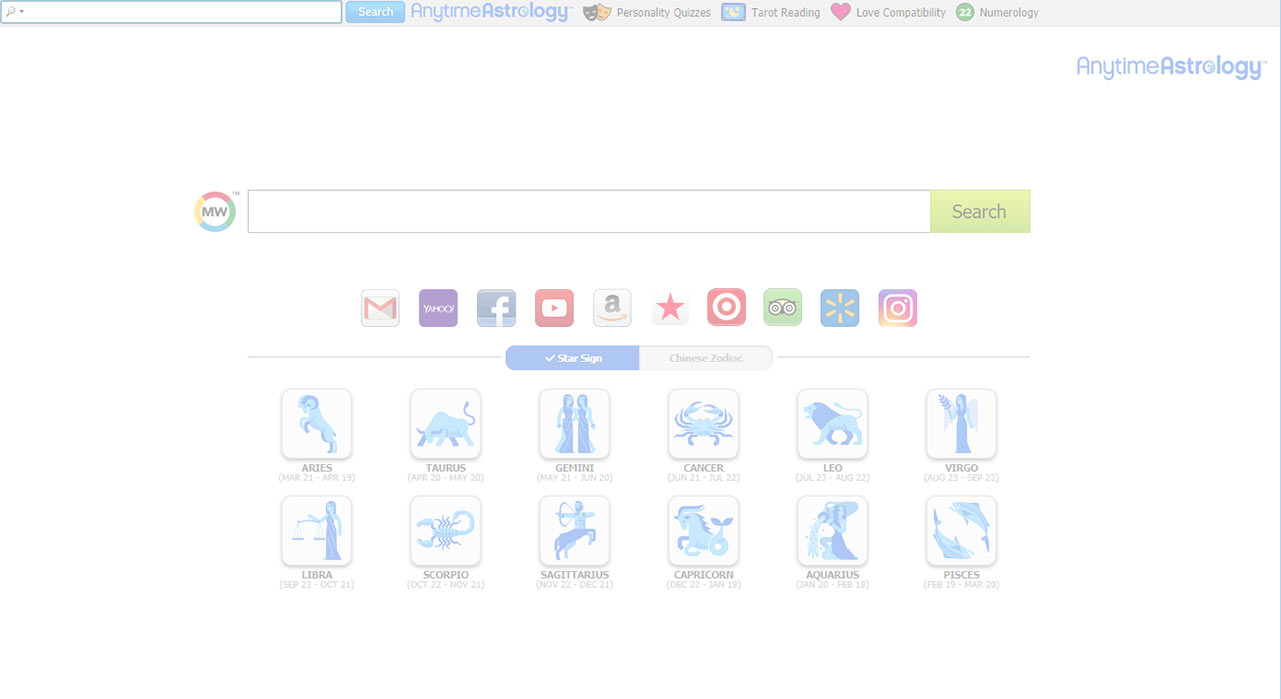The width and height of the screenshot is (1281, 699).
Task: Click the AnytimeAstrology logo below the toolbar
Action: click(1171, 67)
